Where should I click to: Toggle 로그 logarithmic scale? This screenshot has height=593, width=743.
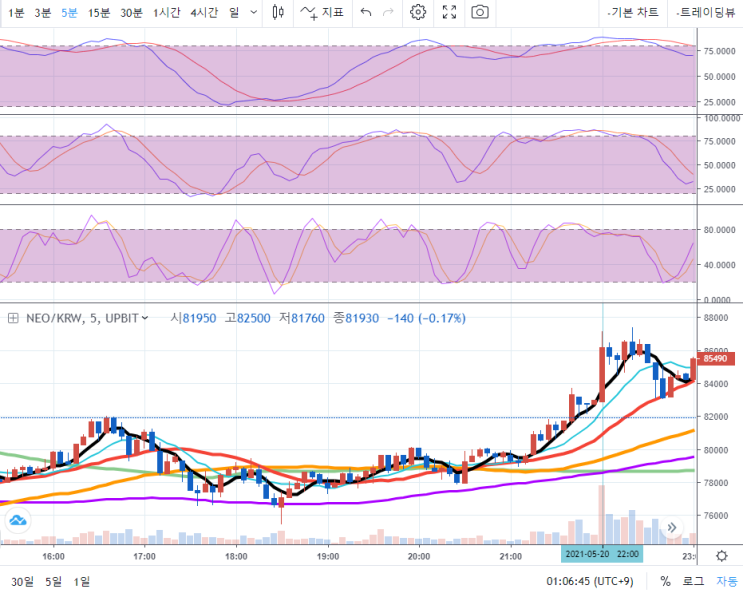tap(693, 582)
